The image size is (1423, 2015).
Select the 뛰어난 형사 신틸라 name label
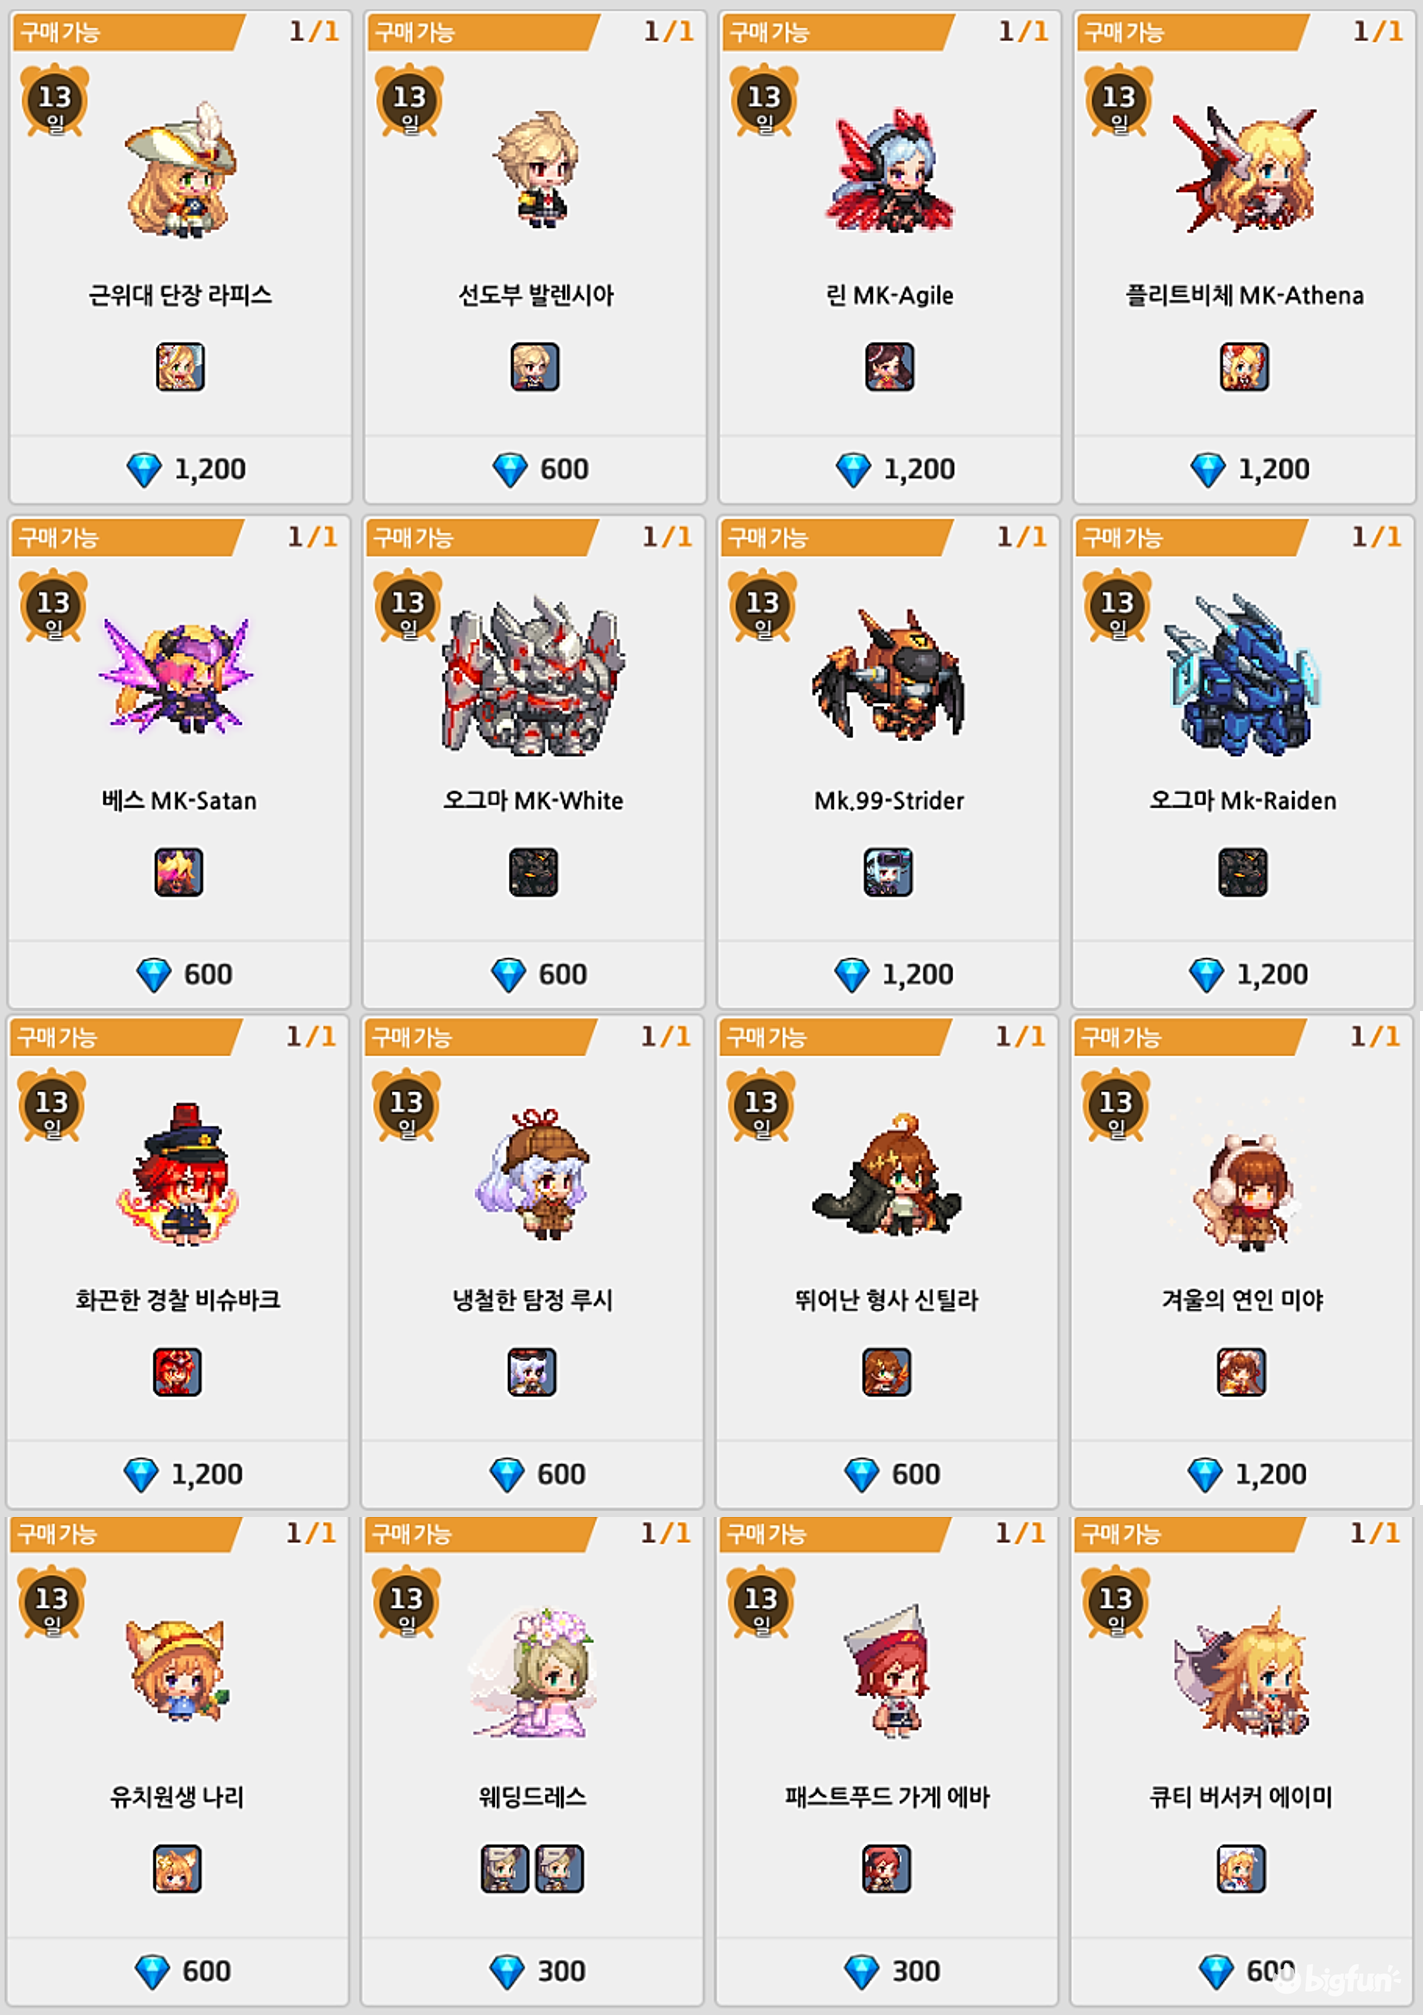[x=886, y=1300]
